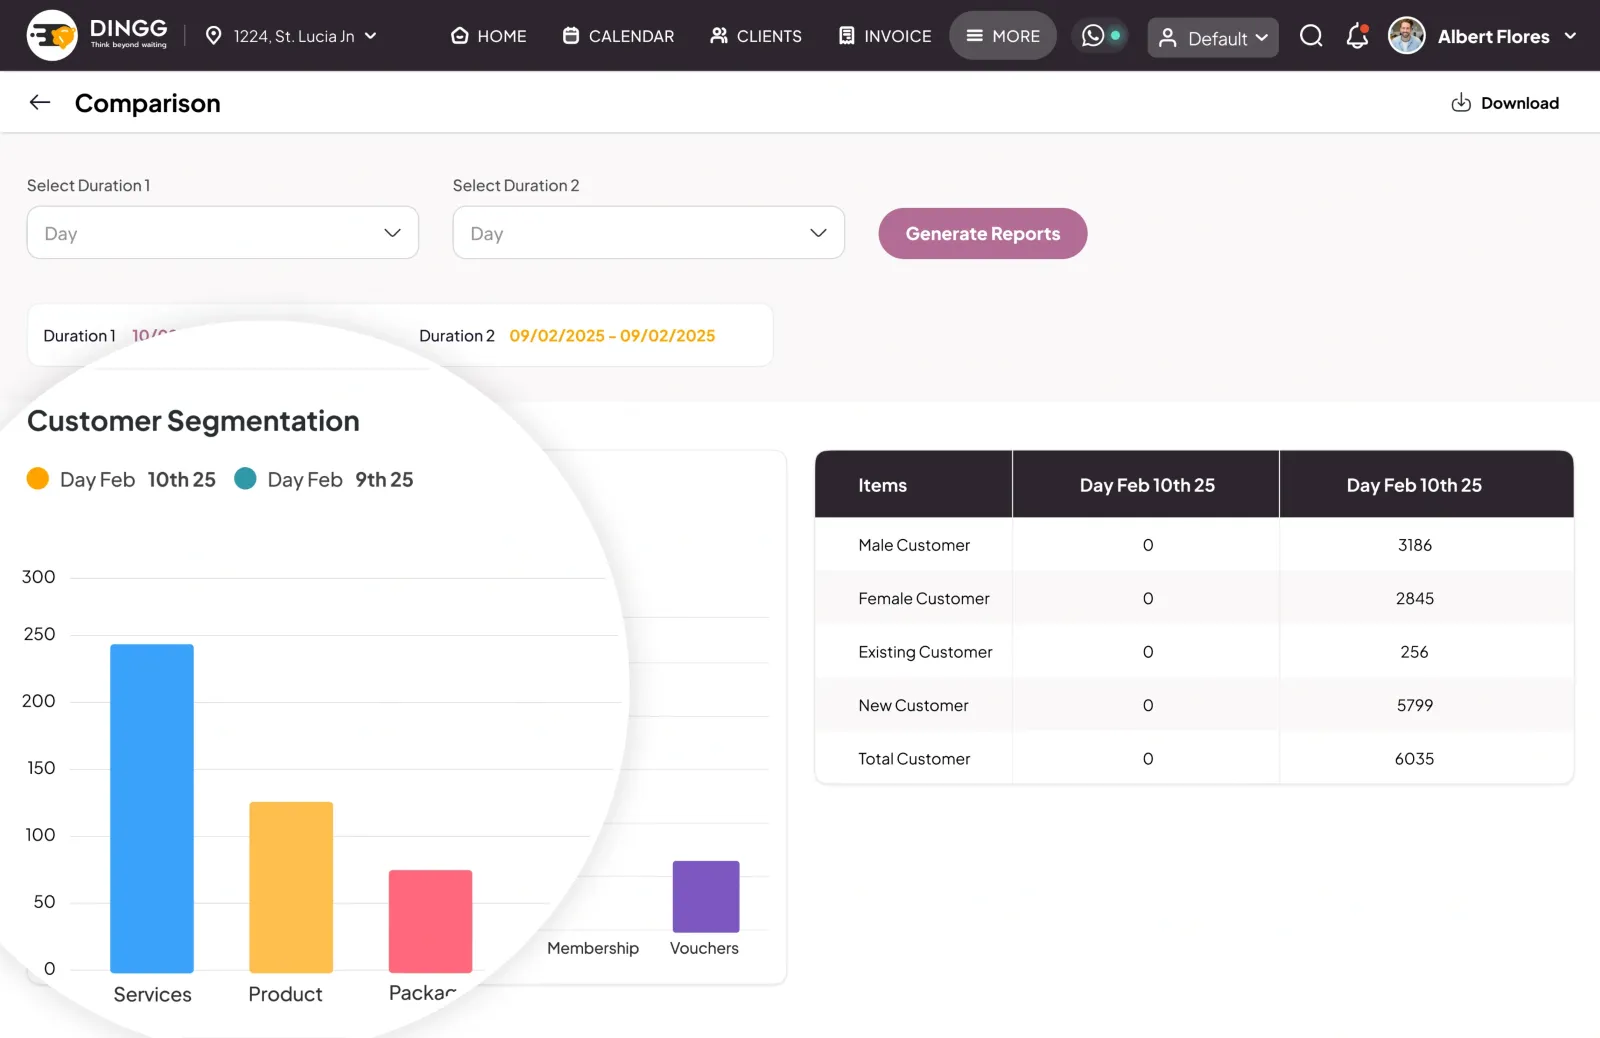1600x1038 pixels.
Task: Click the teal Day Feb 9th legend dot
Action: coord(245,479)
